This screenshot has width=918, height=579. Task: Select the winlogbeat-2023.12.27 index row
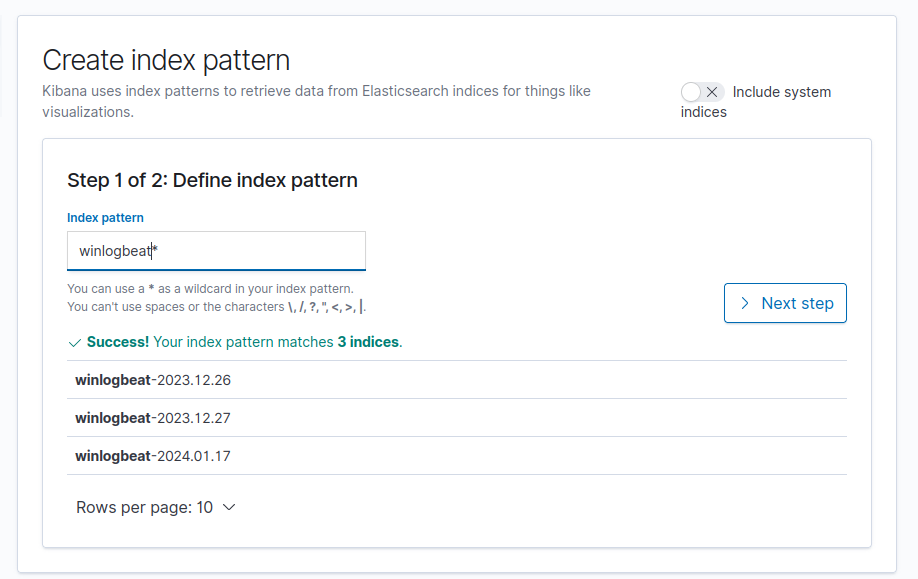[457, 418]
